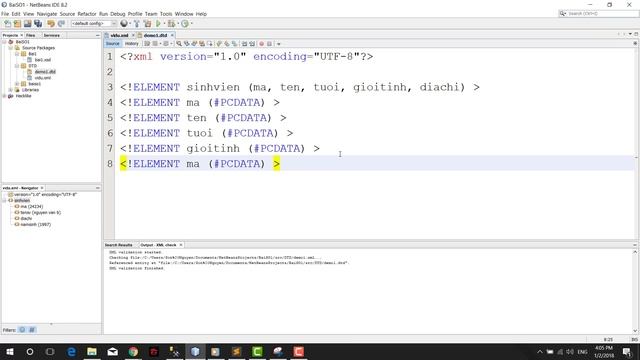The width and height of the screenshot is (640, 360).
Task: Open the Tools menu
Action: tap(166, 14)
